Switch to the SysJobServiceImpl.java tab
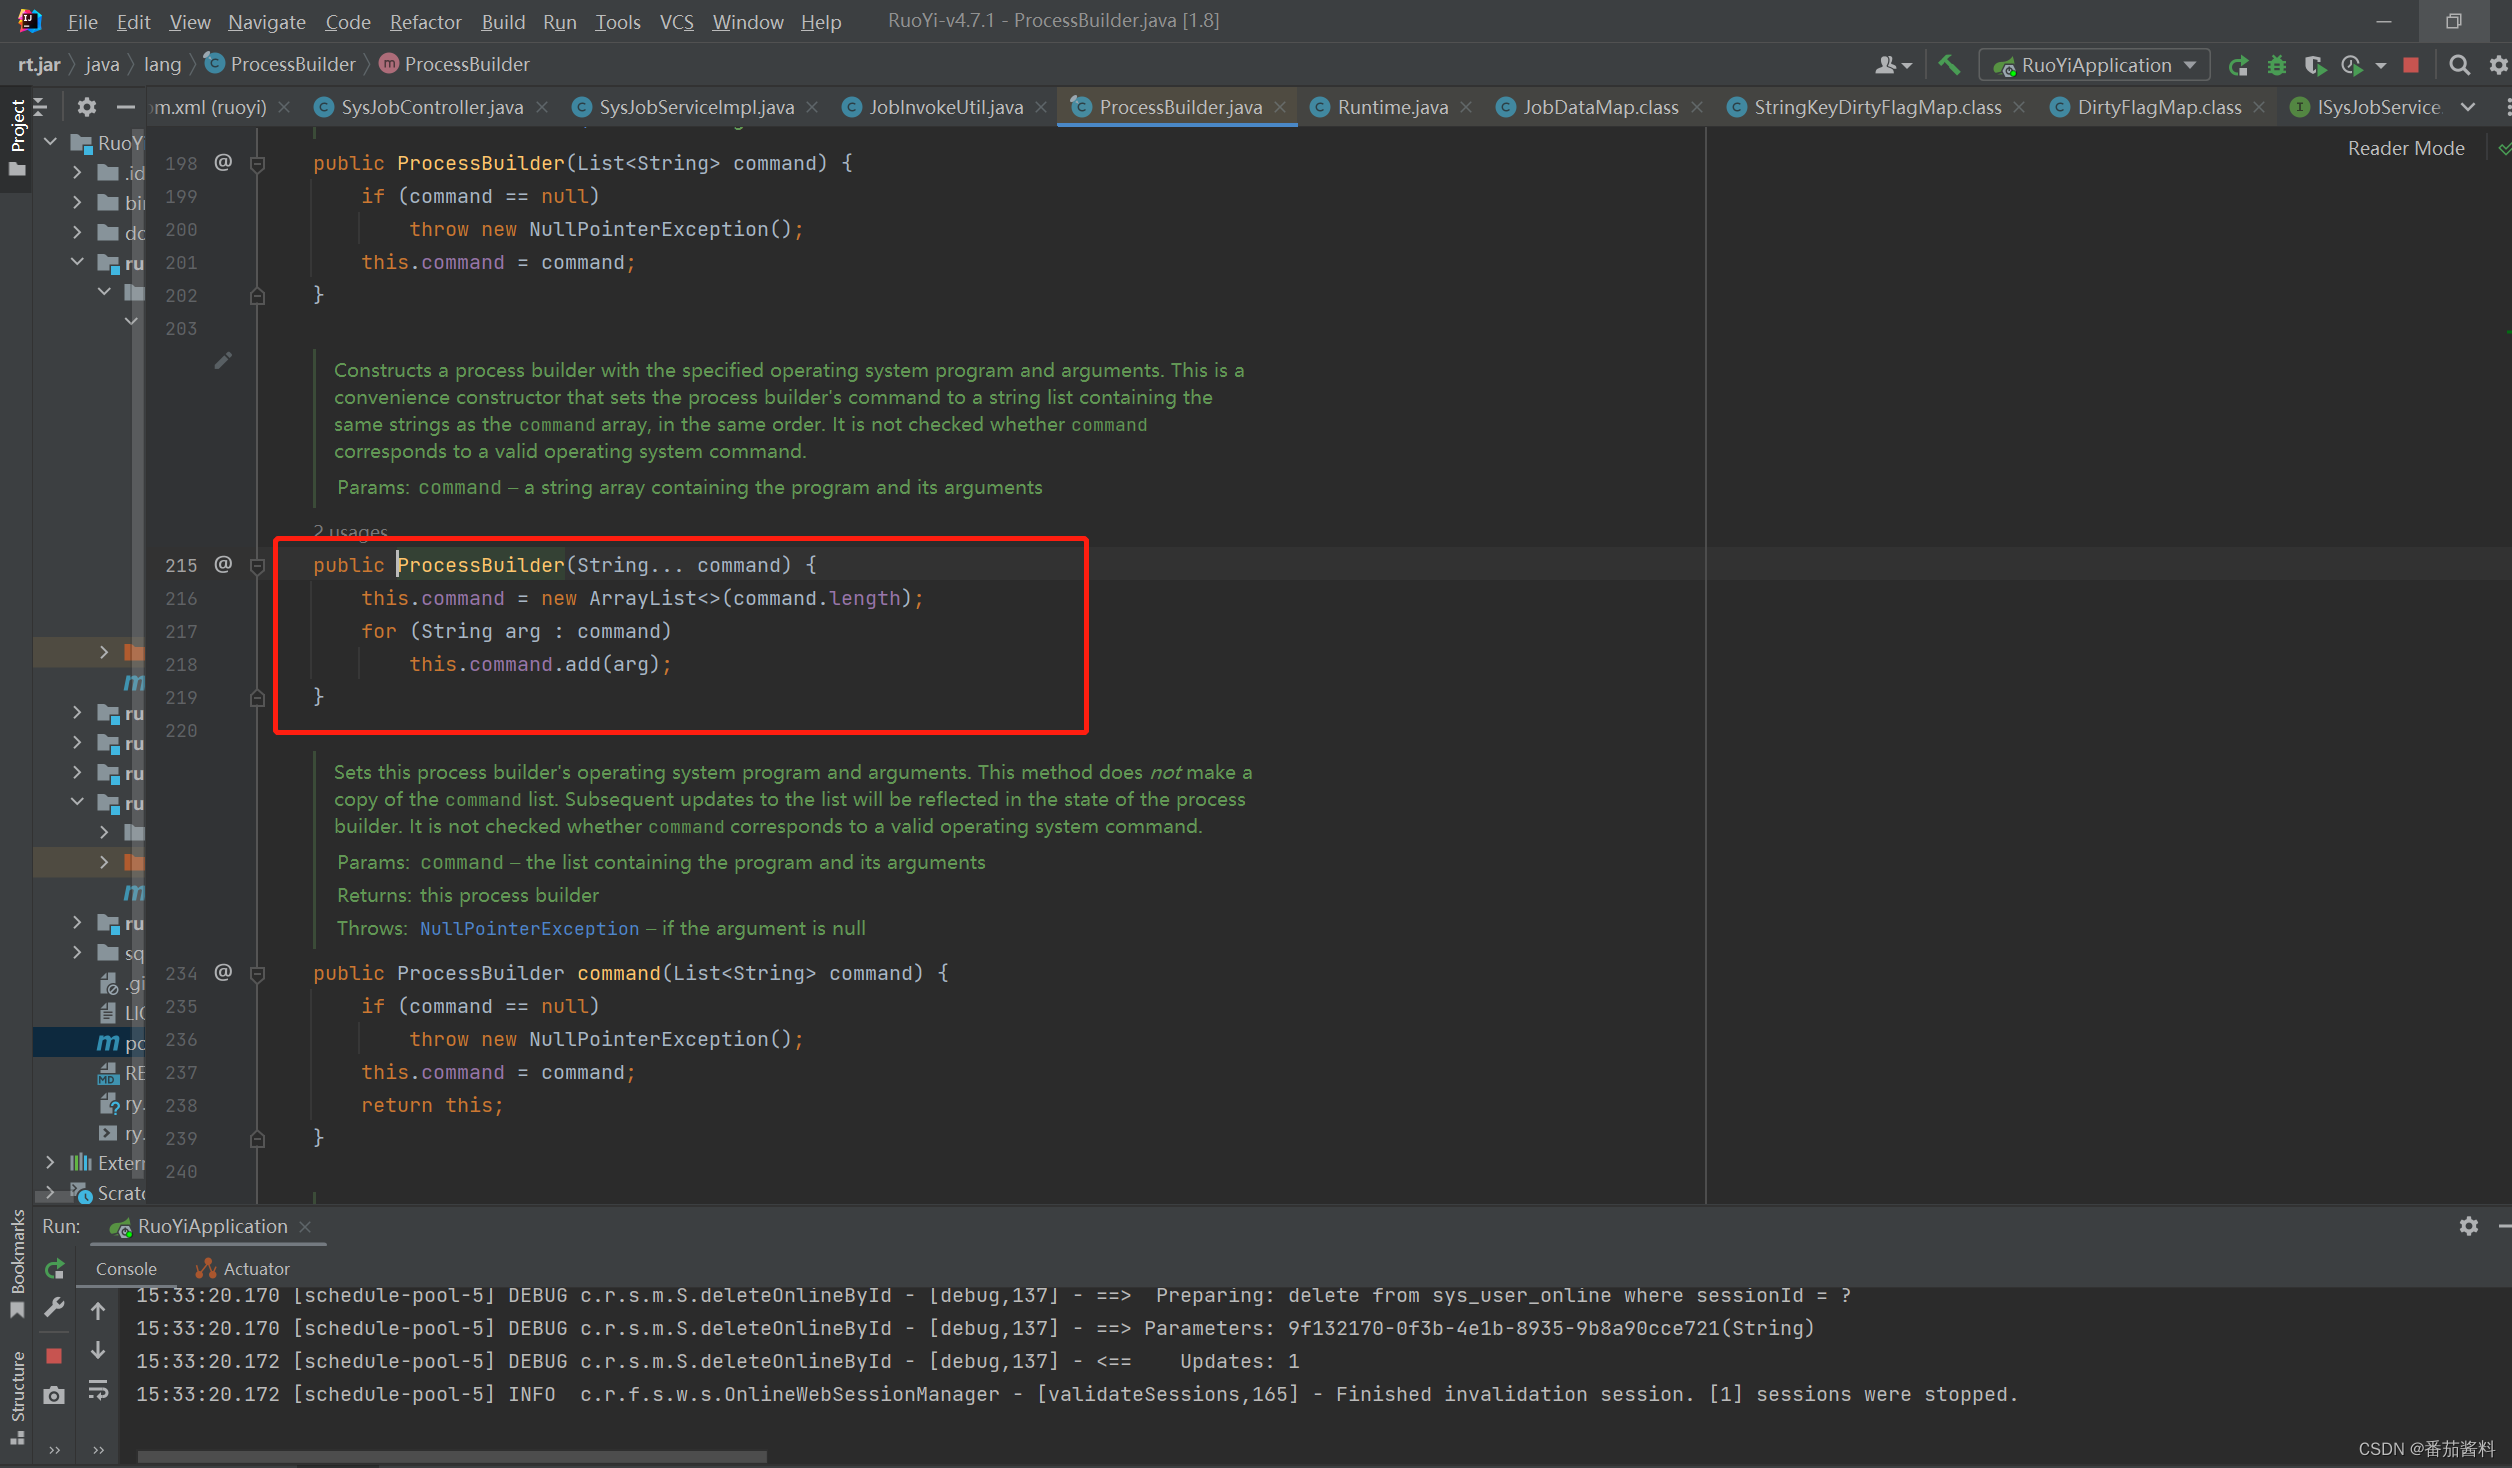 pyautogui.click(x=696, y=107)
